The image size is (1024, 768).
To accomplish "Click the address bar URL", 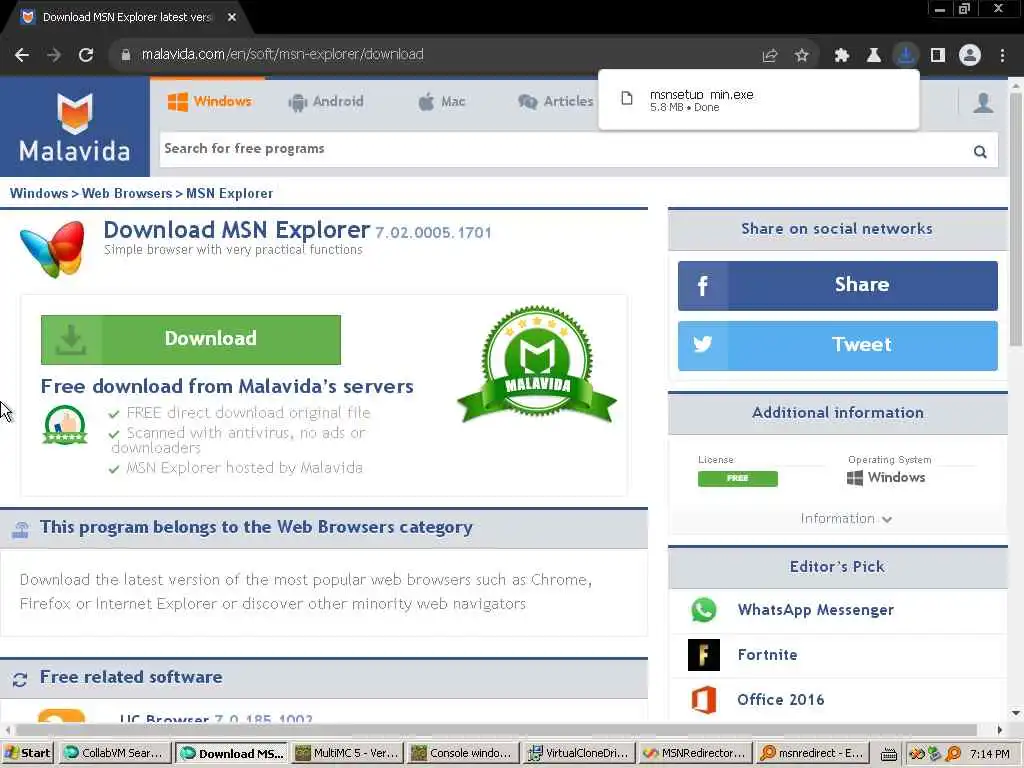I will 283,55.
